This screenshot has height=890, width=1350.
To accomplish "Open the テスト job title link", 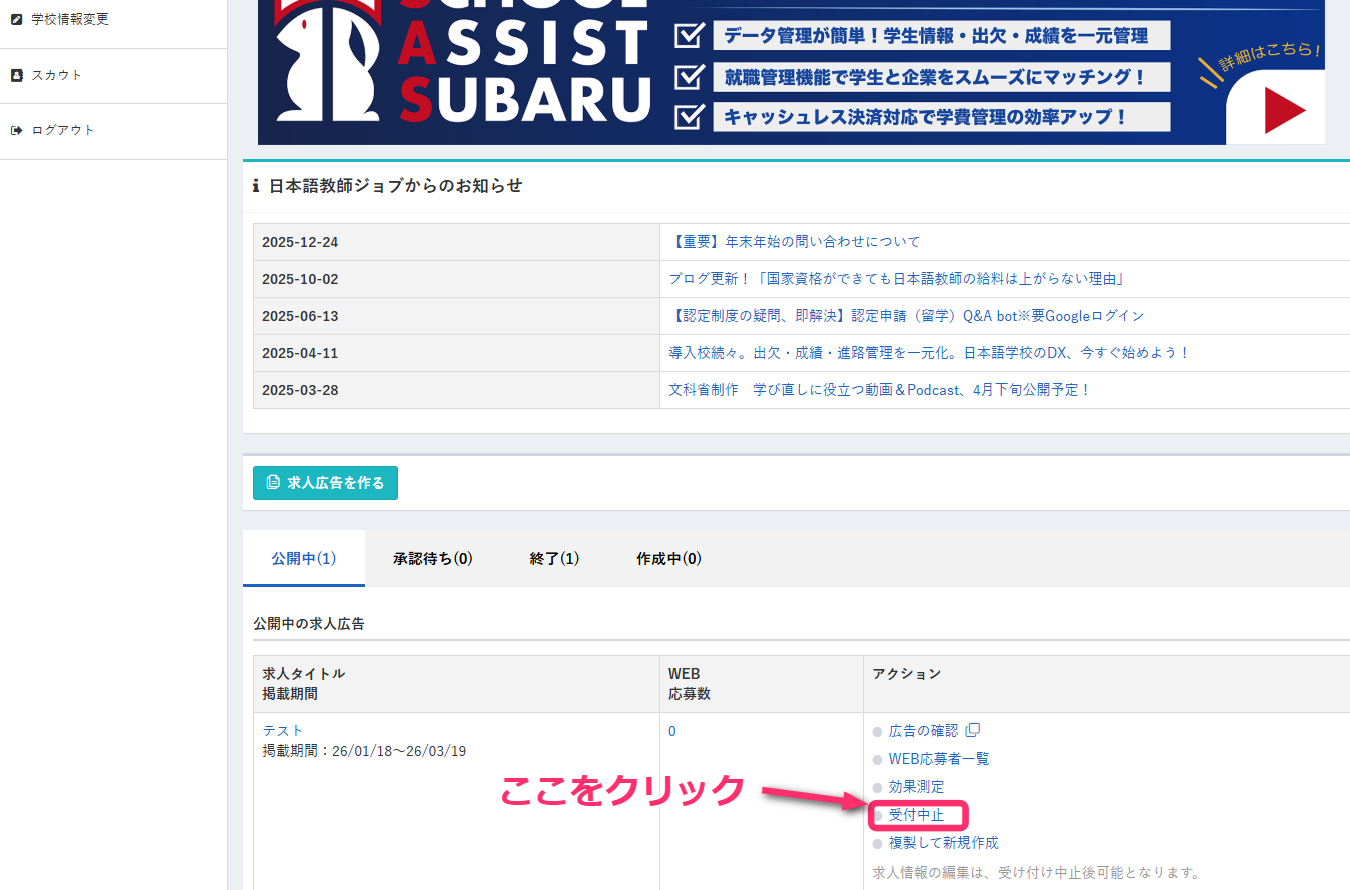I will [283, 731].
